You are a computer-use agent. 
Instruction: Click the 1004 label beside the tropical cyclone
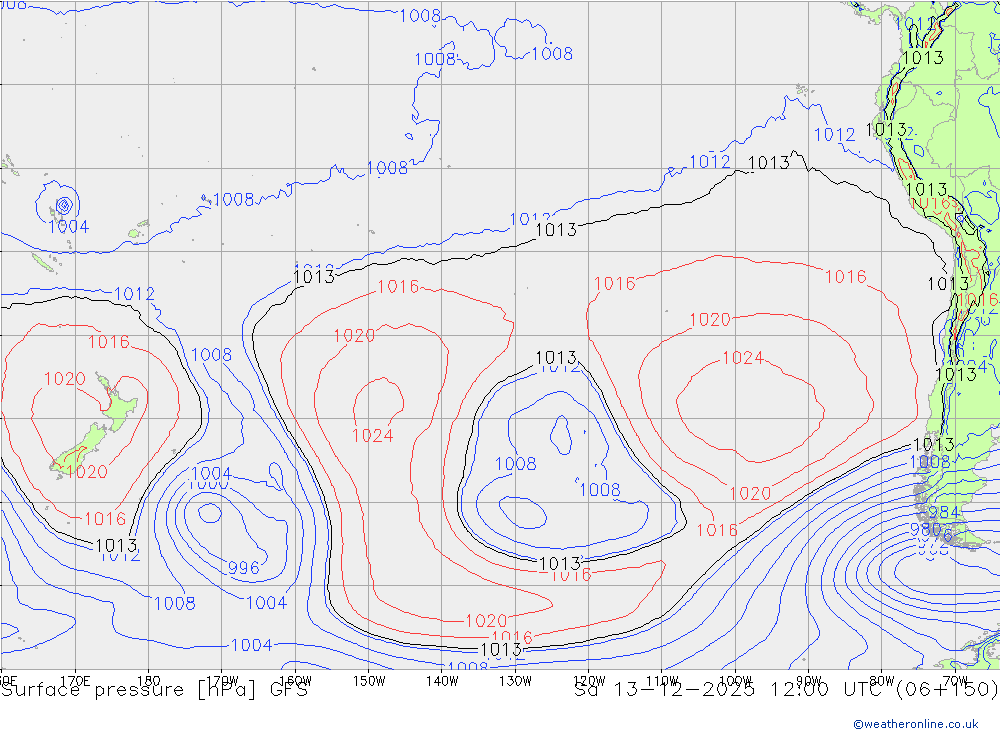tap(69, 226)
